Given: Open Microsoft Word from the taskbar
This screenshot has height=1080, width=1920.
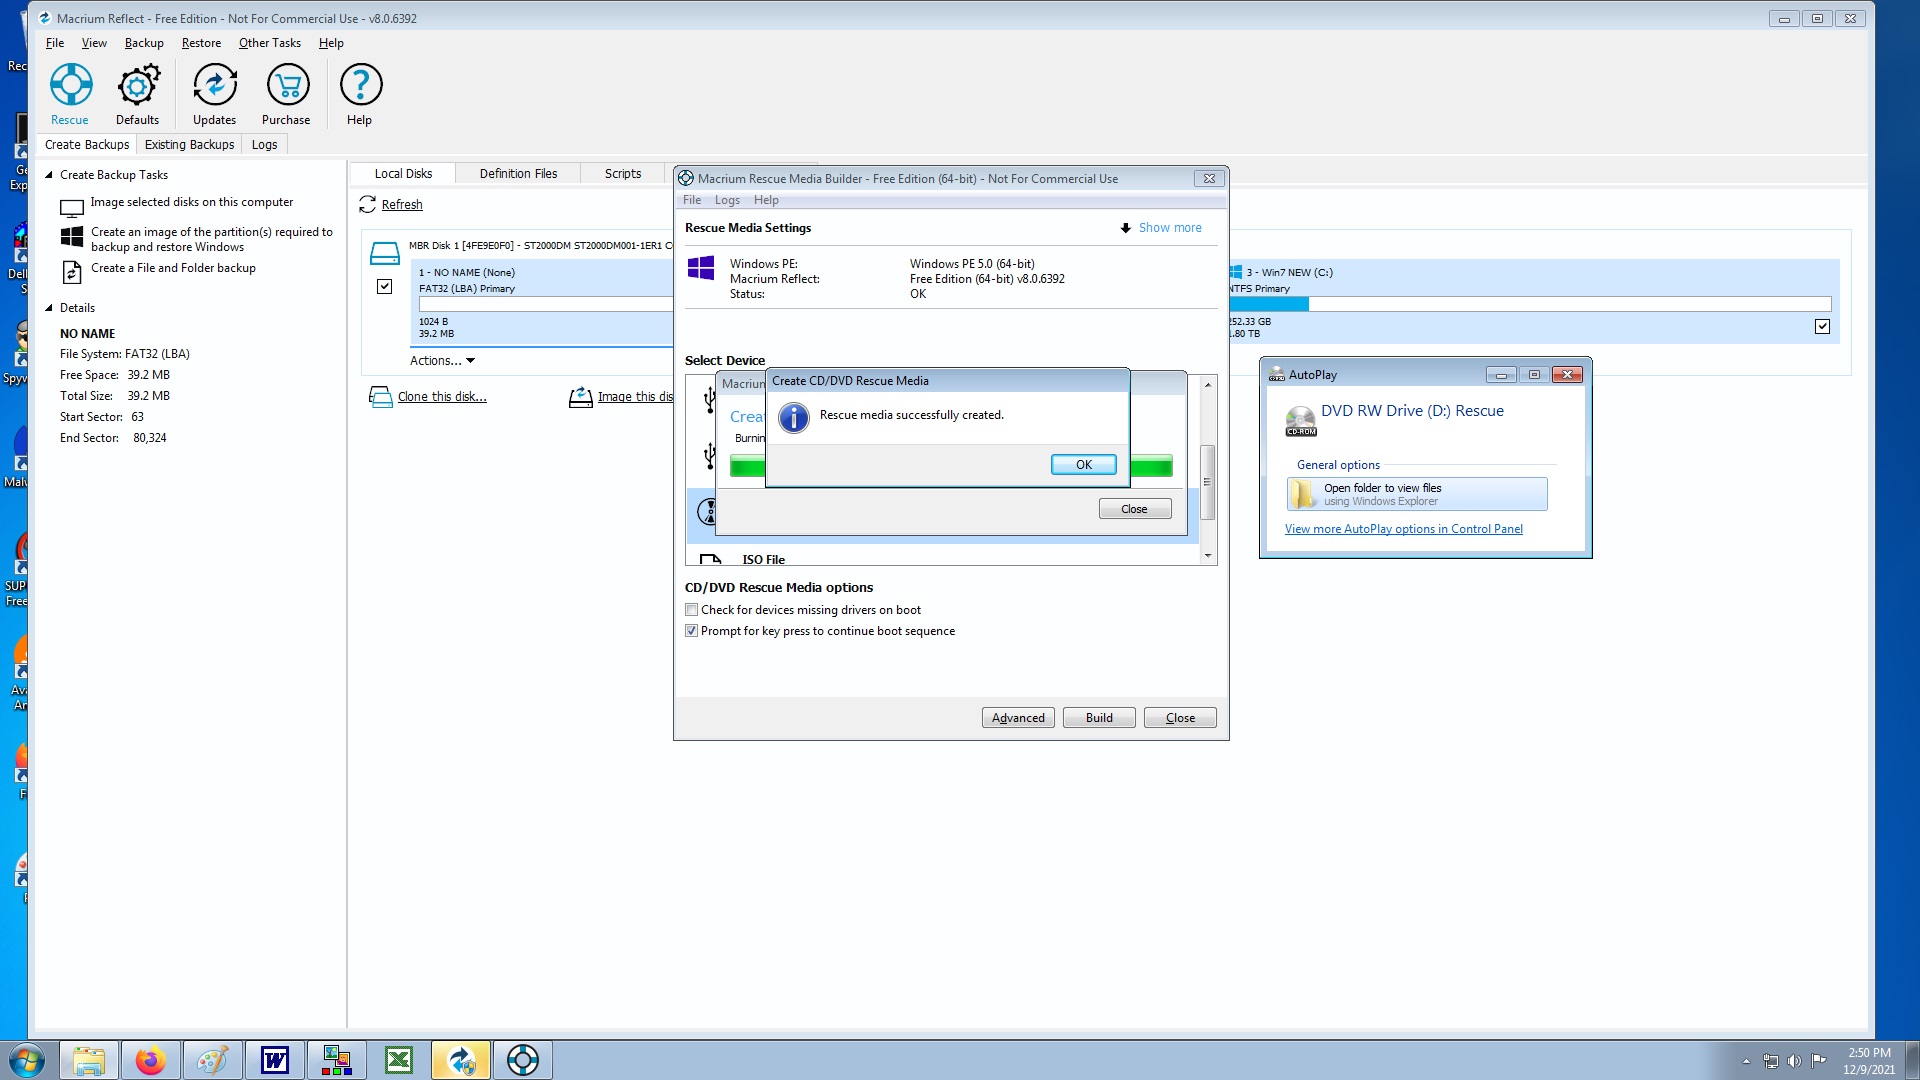Looking at the screenshot, I should 275,1060.
